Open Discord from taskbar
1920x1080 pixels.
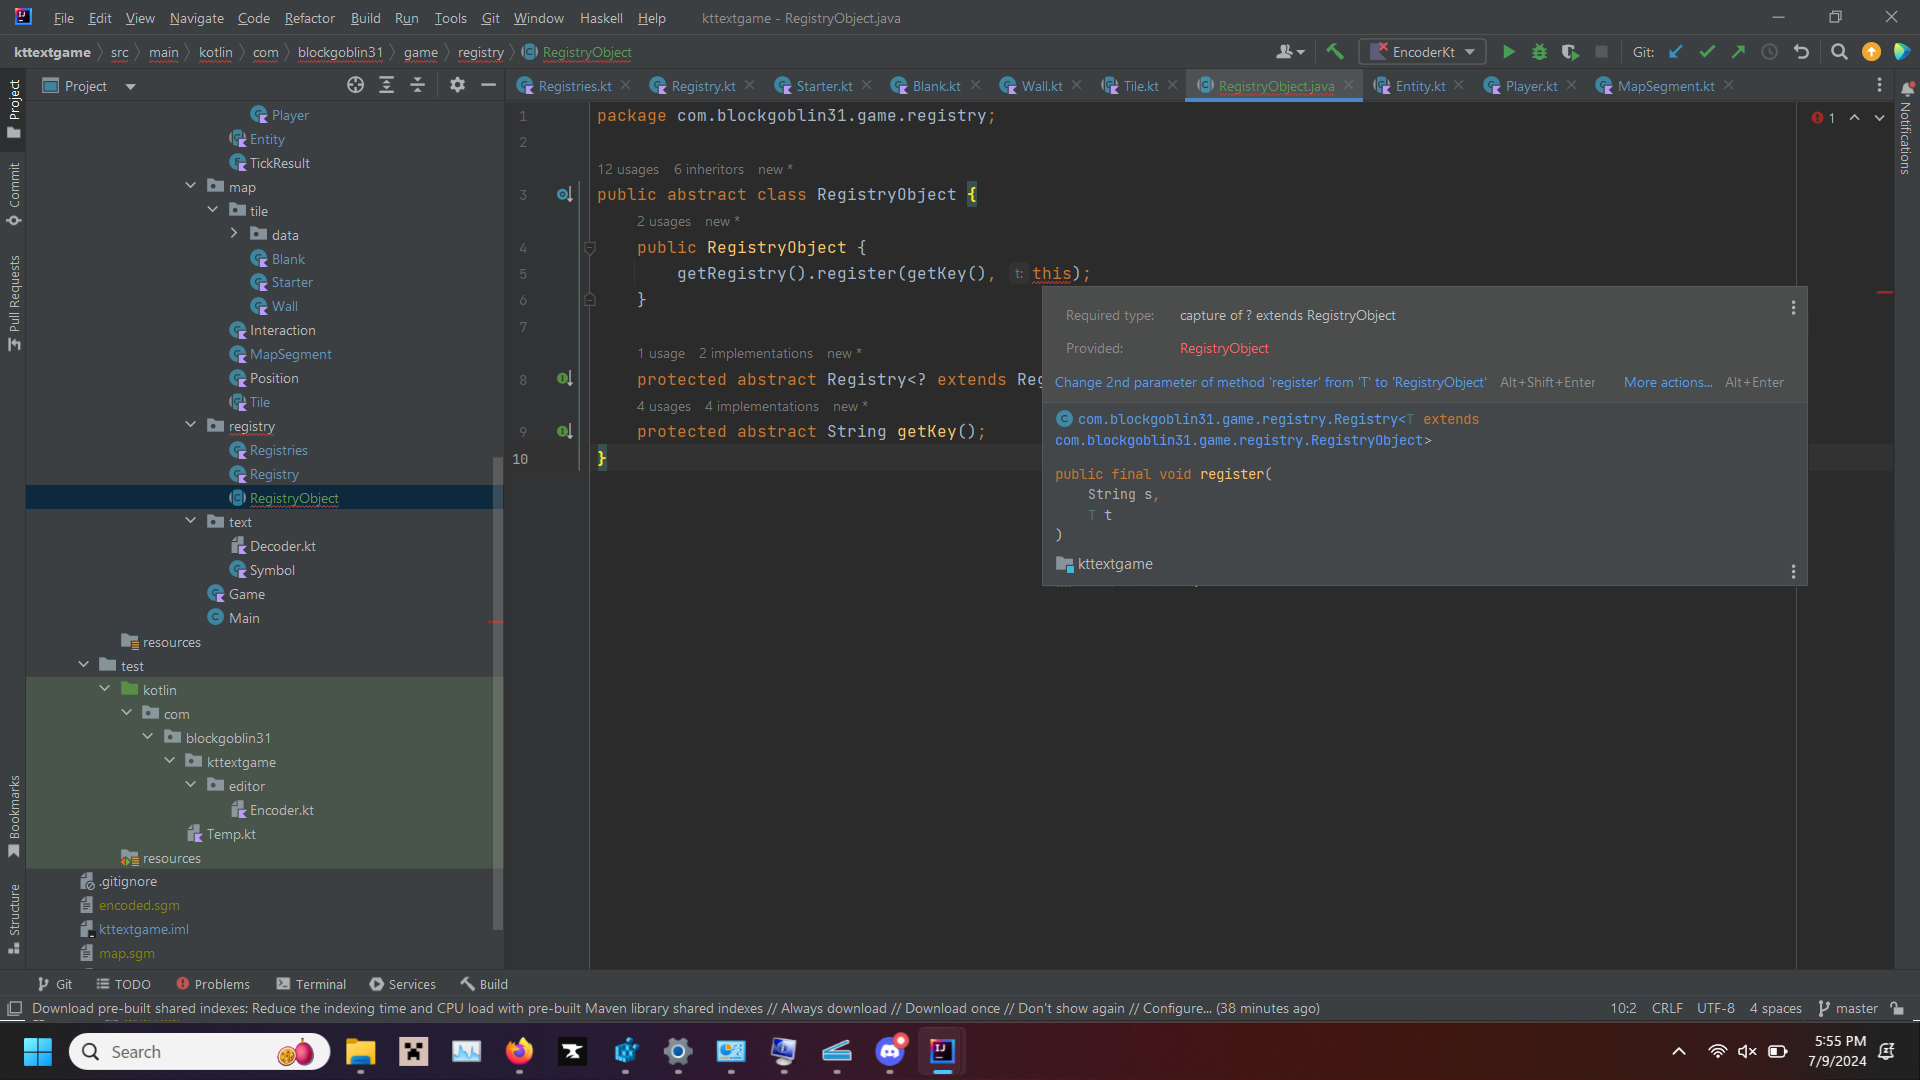(x=890, y=1052)
